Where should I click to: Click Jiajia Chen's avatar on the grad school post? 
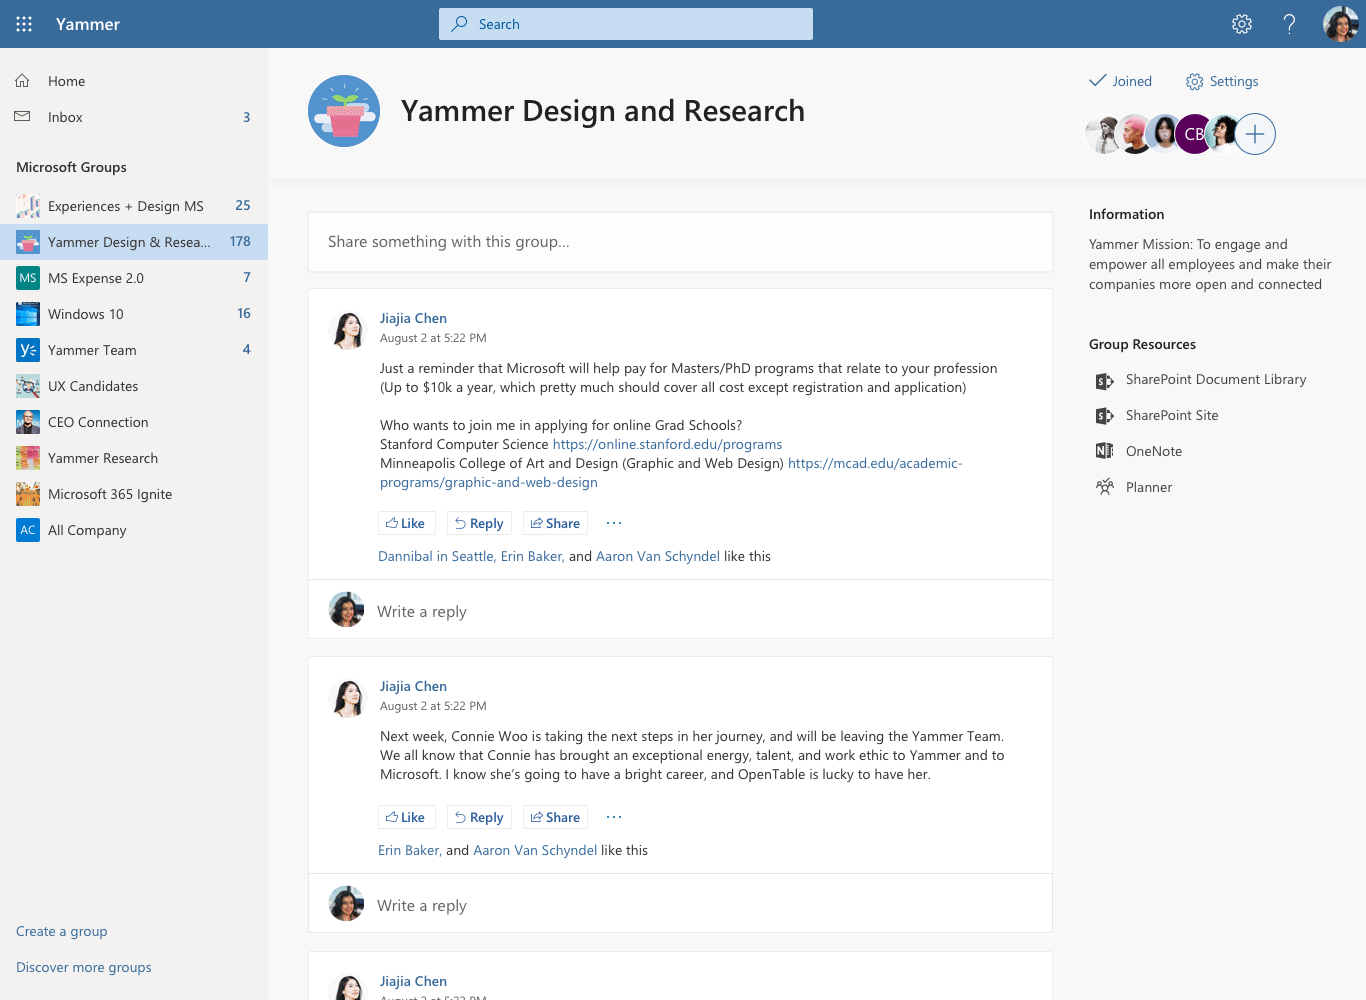(348, 330)
